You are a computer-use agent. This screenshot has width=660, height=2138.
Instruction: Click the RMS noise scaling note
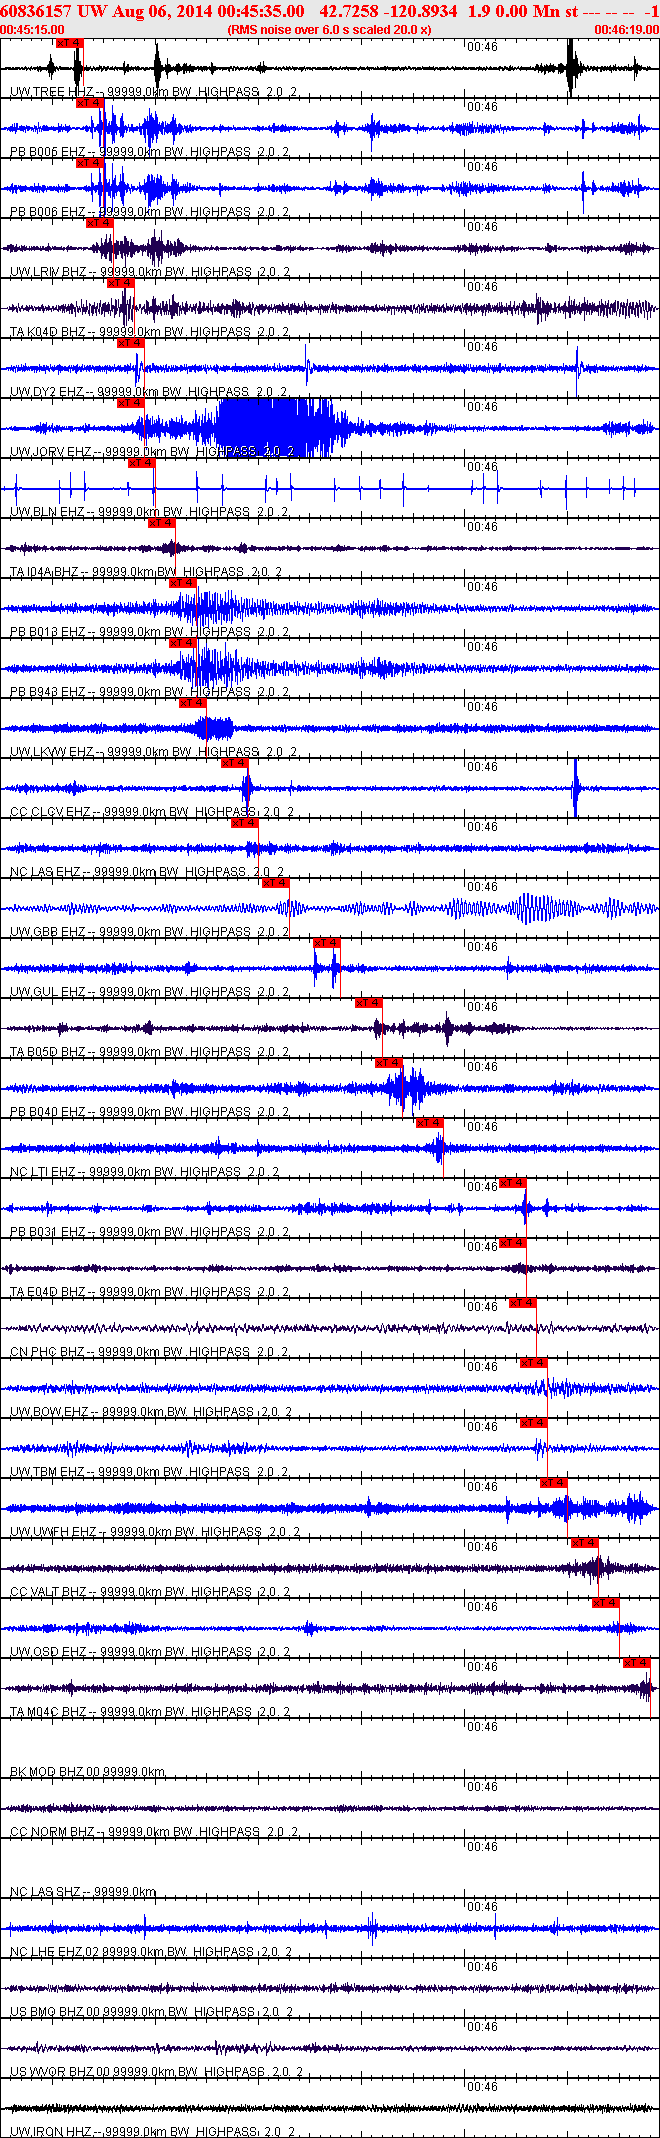coord(330,30)
